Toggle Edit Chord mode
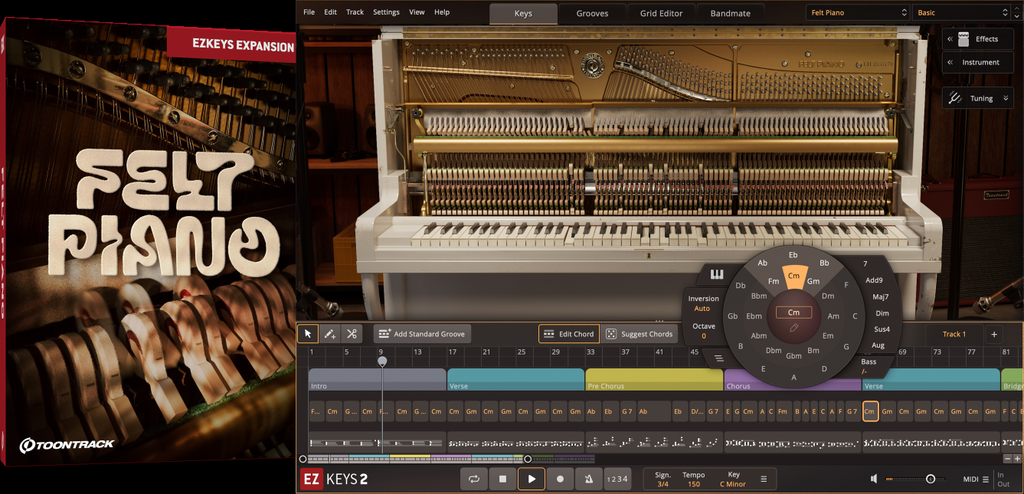1024x494 pixels. 569,334
